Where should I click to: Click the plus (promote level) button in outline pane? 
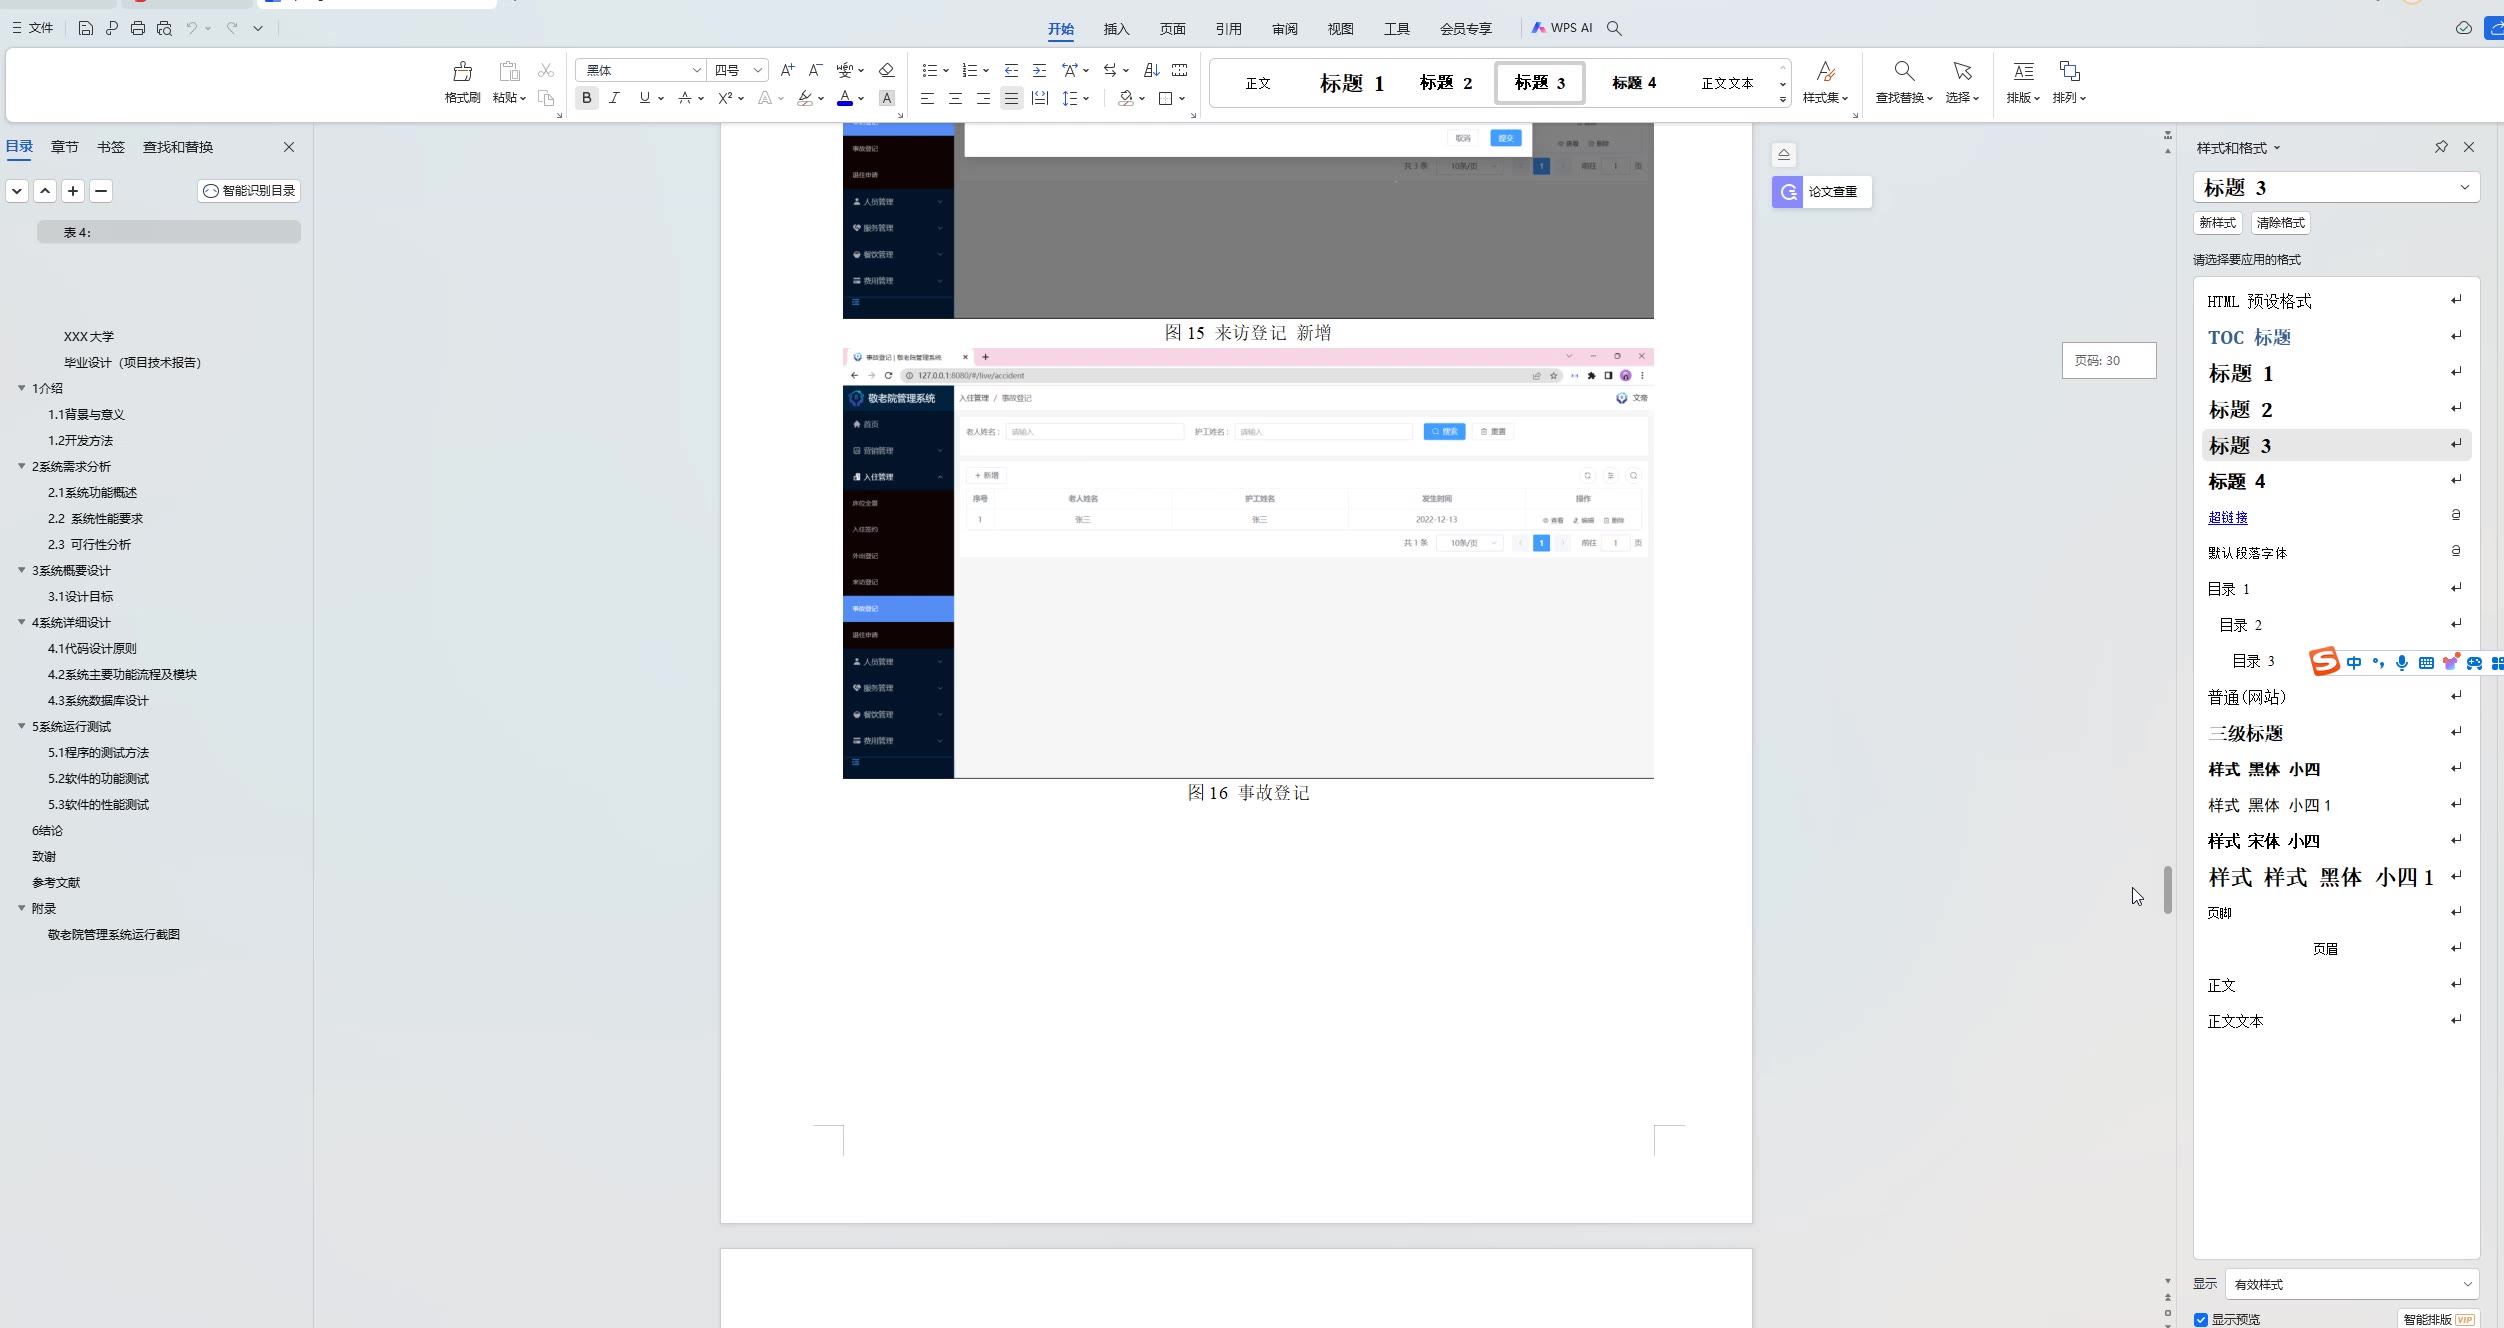pyautogui.click(x=73, y=191)
